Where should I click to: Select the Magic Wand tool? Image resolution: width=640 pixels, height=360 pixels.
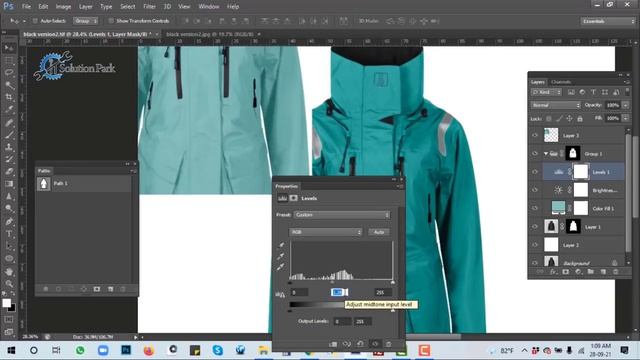[9, 85]
